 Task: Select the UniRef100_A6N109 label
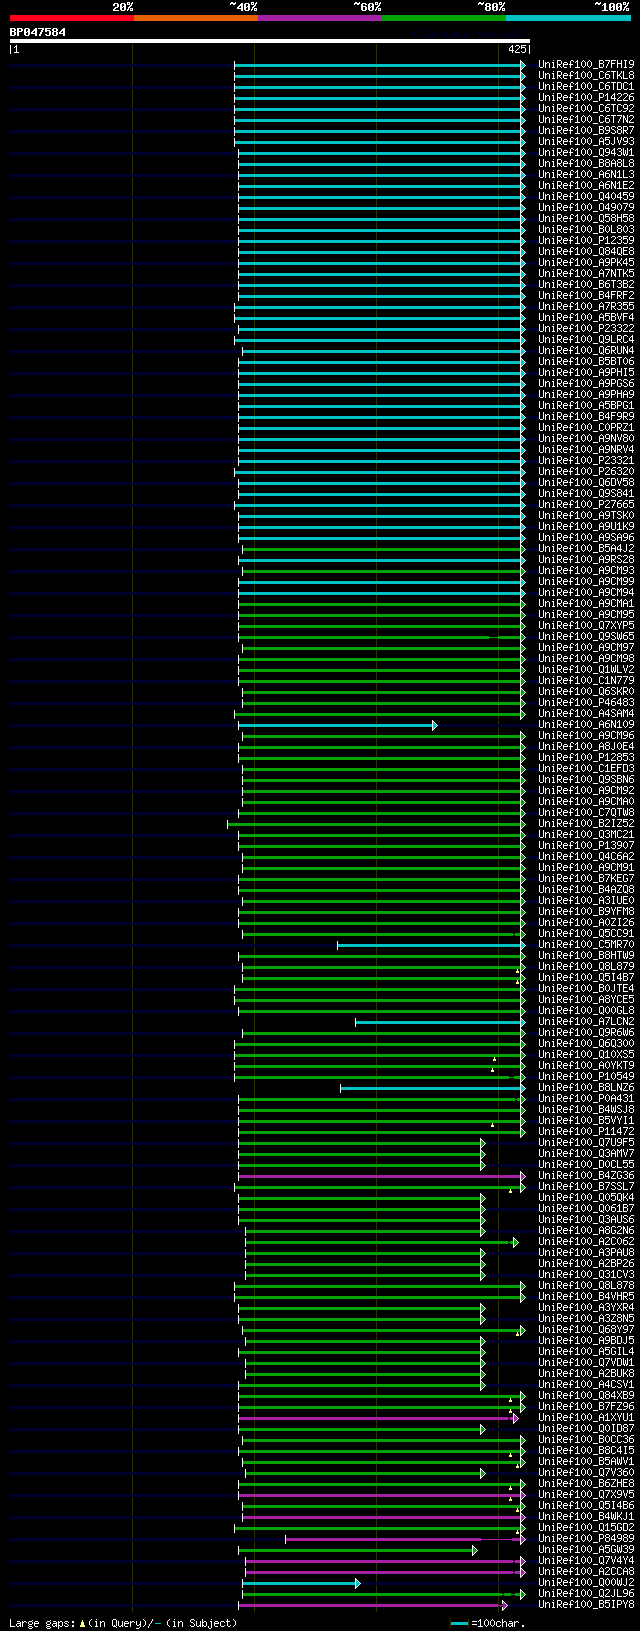tap(586, 724)
